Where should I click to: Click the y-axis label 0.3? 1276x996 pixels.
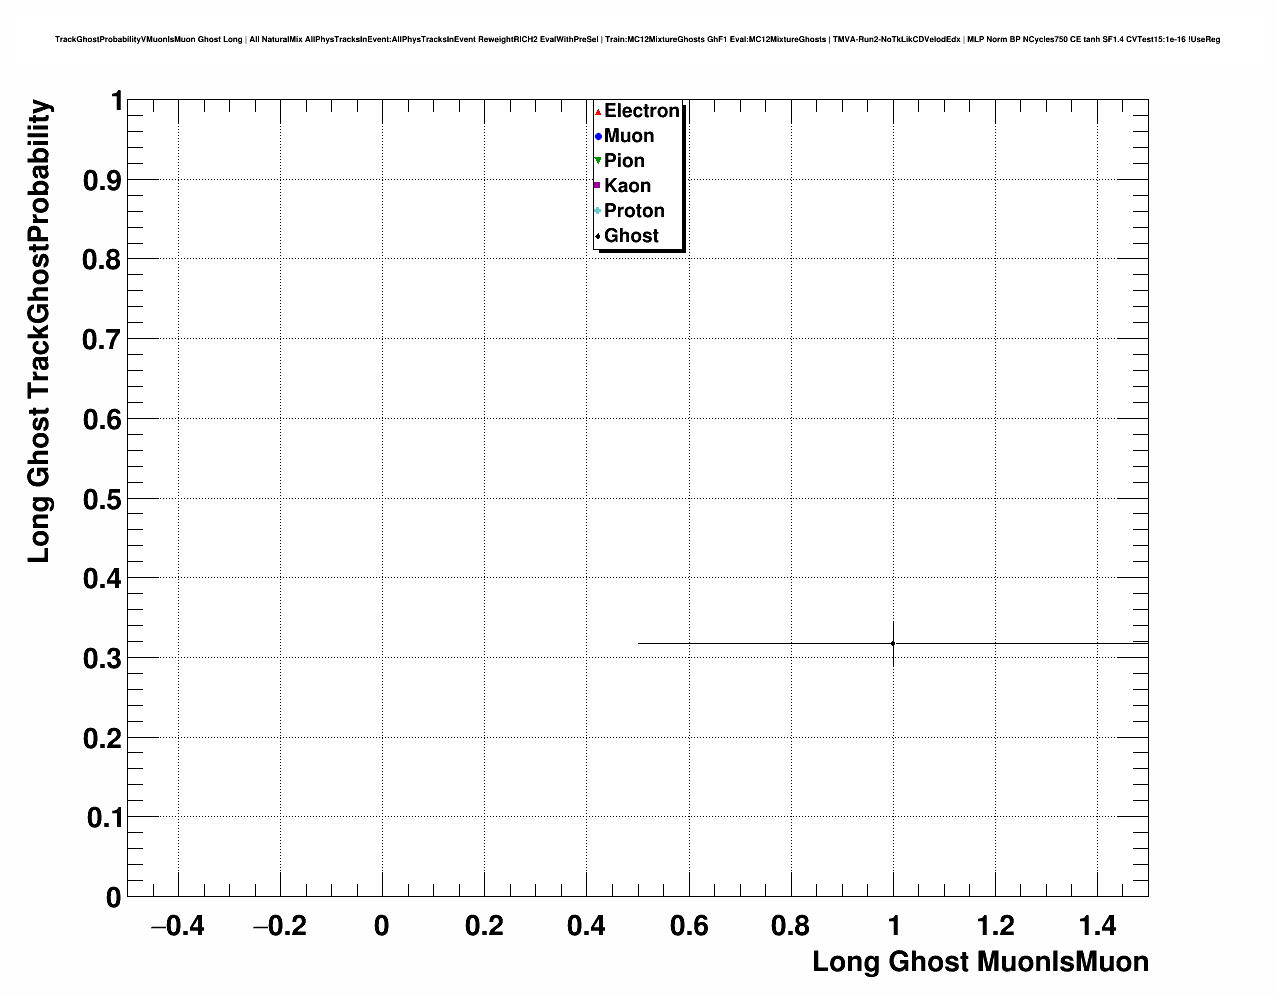click(101, 659)
